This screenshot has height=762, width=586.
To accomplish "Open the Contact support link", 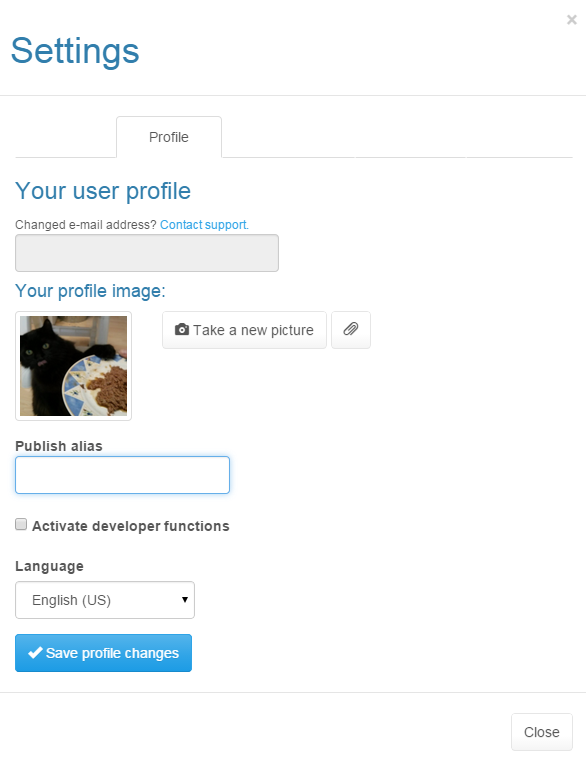I will click(204, 225).
